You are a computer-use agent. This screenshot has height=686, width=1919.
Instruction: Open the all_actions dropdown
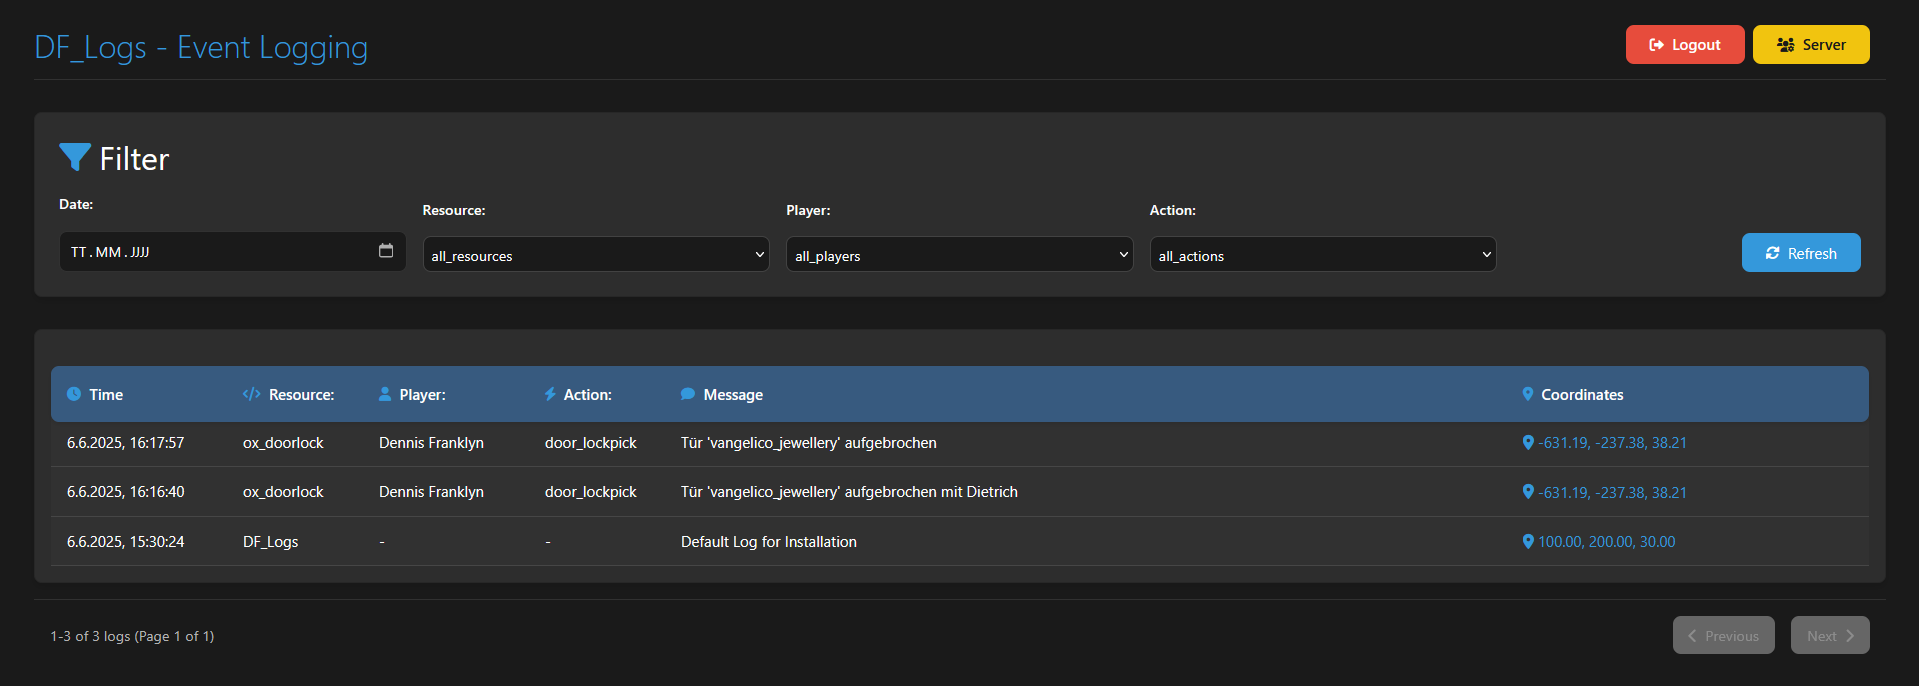point(1323,255)
